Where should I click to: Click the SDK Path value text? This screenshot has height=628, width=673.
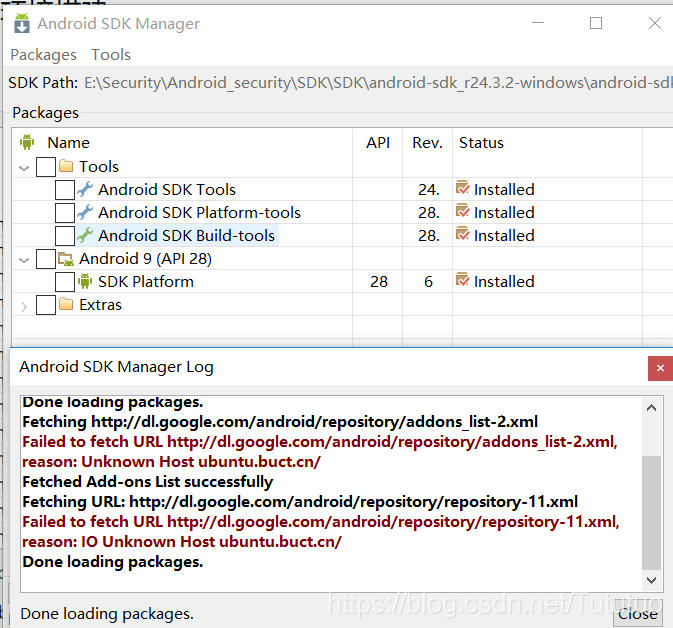[378, 82]
